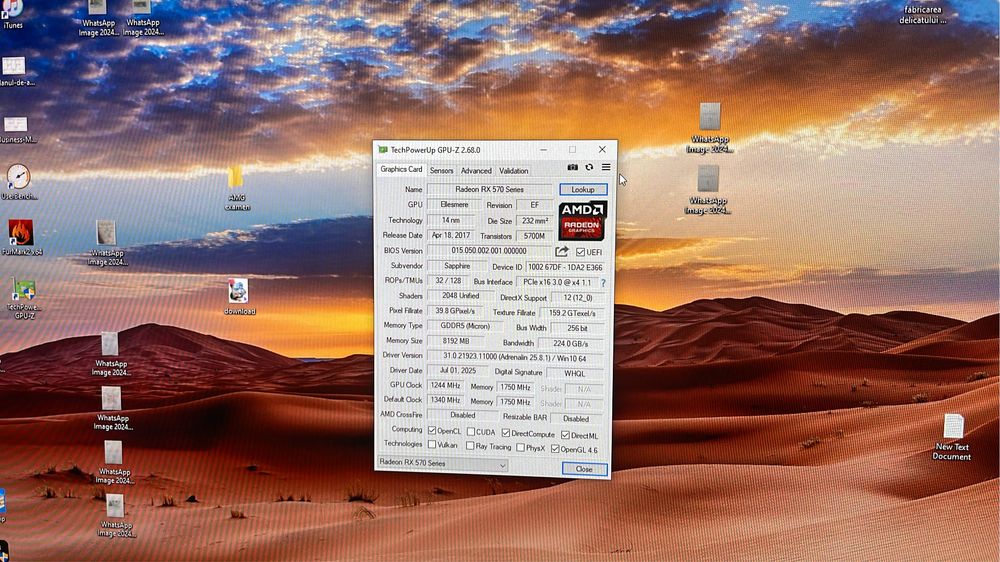
Task: Open the Validation tab
Action: click(513, 171)
